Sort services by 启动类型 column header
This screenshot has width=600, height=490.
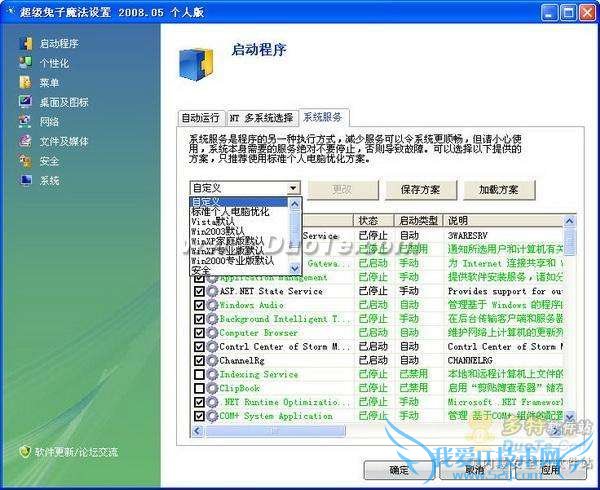[x=418, y=220]
